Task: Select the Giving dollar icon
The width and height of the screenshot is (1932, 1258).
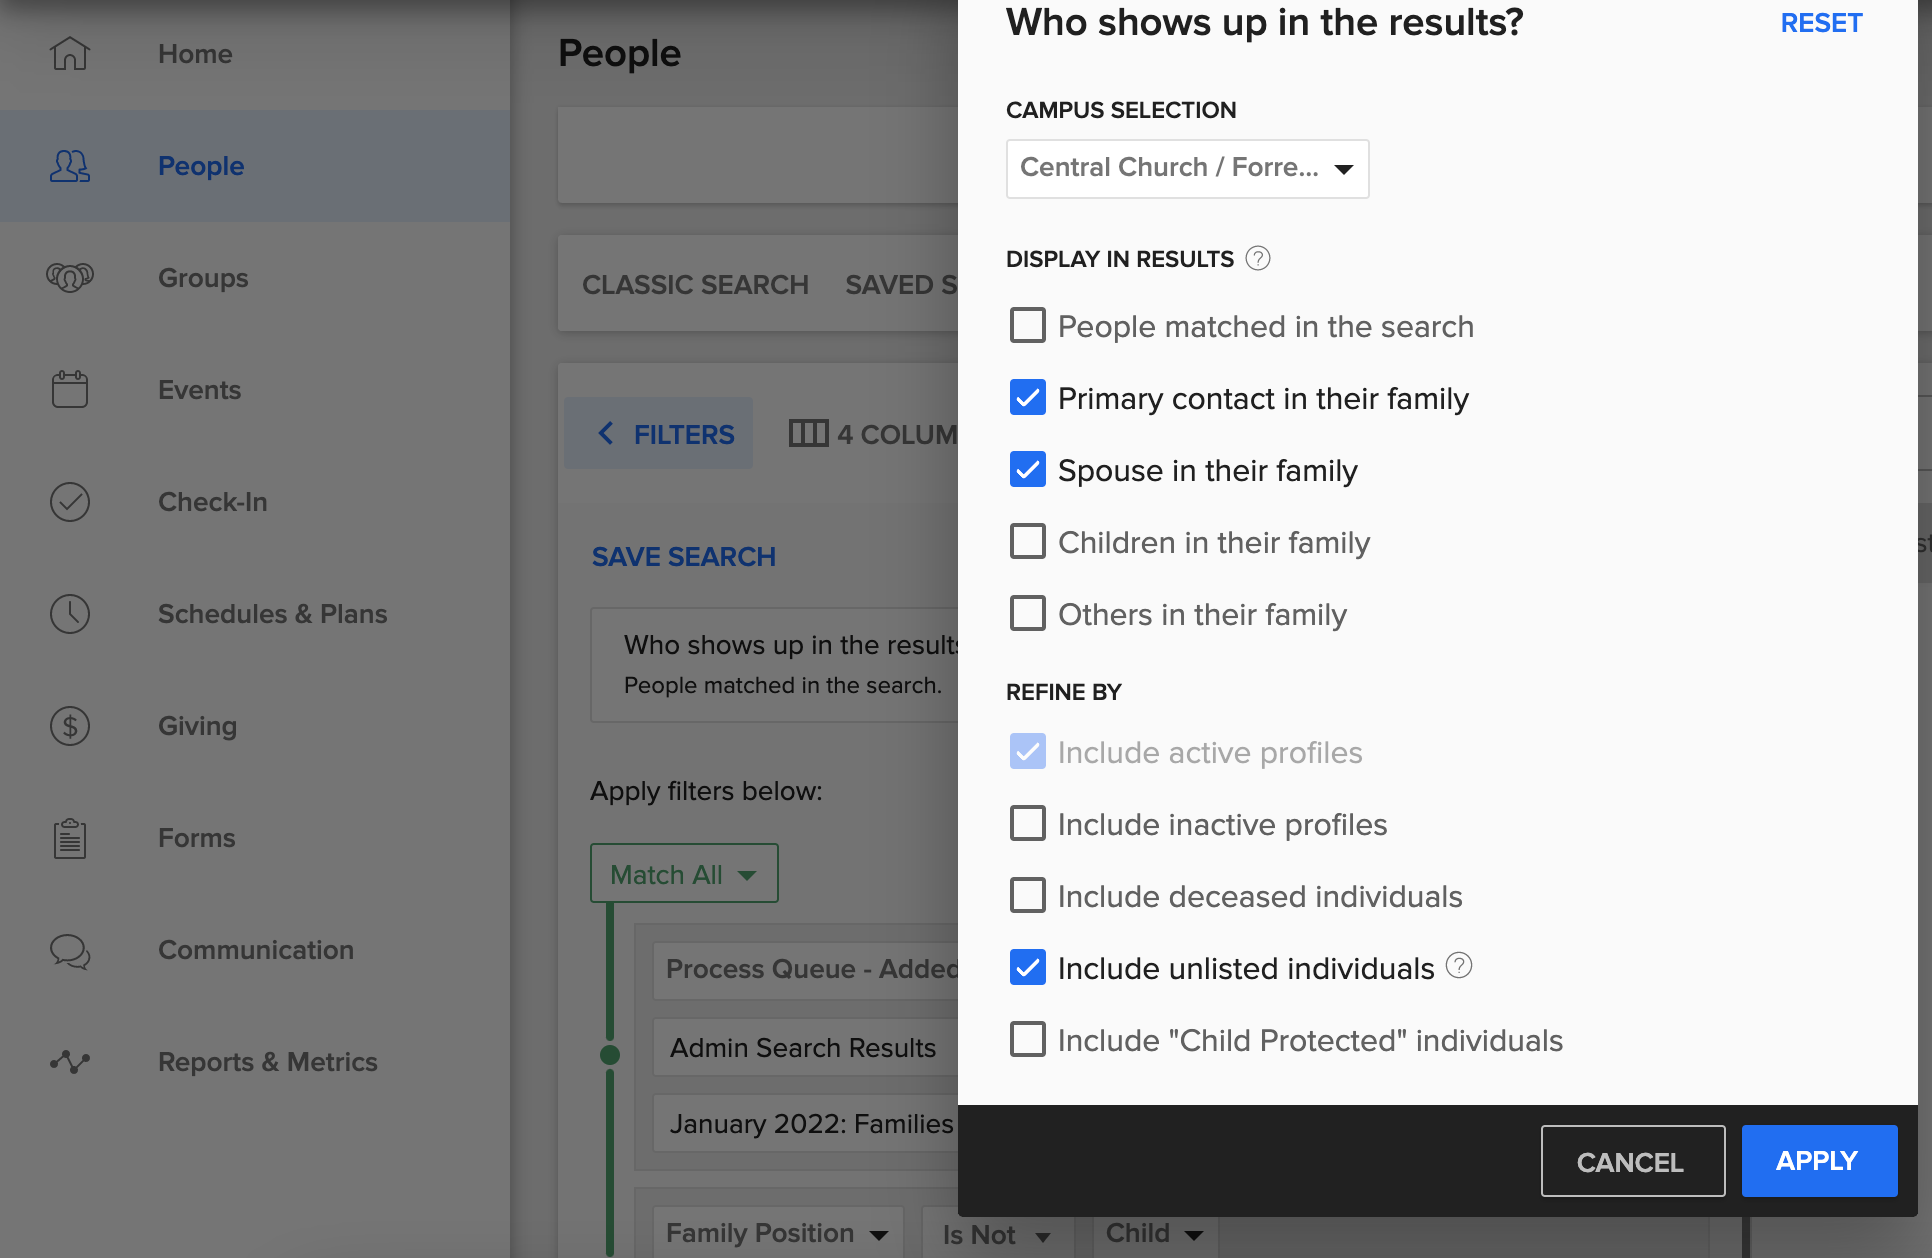Action: pos(69,726)
